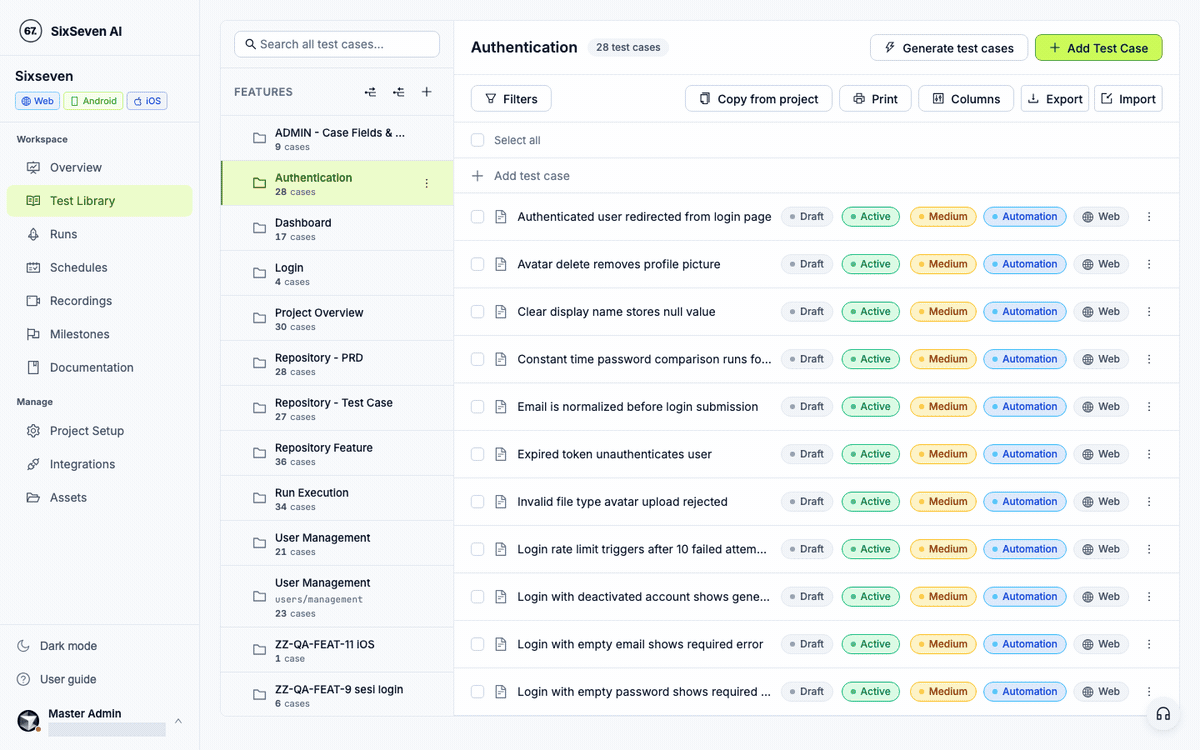Click the folder icon for the Dashboard feature
The image size is (1200, 750).
(x=259, y=228)
